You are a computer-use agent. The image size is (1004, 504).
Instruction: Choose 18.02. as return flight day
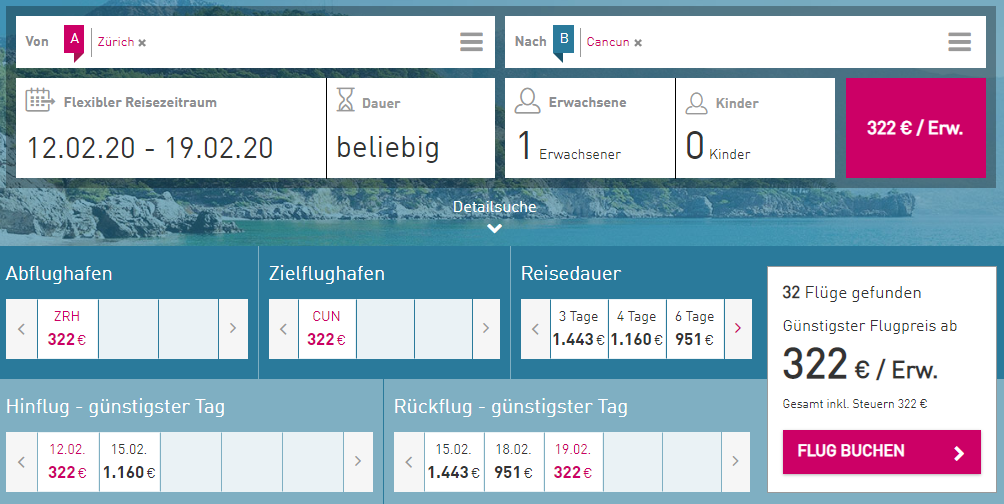(513, 461)
